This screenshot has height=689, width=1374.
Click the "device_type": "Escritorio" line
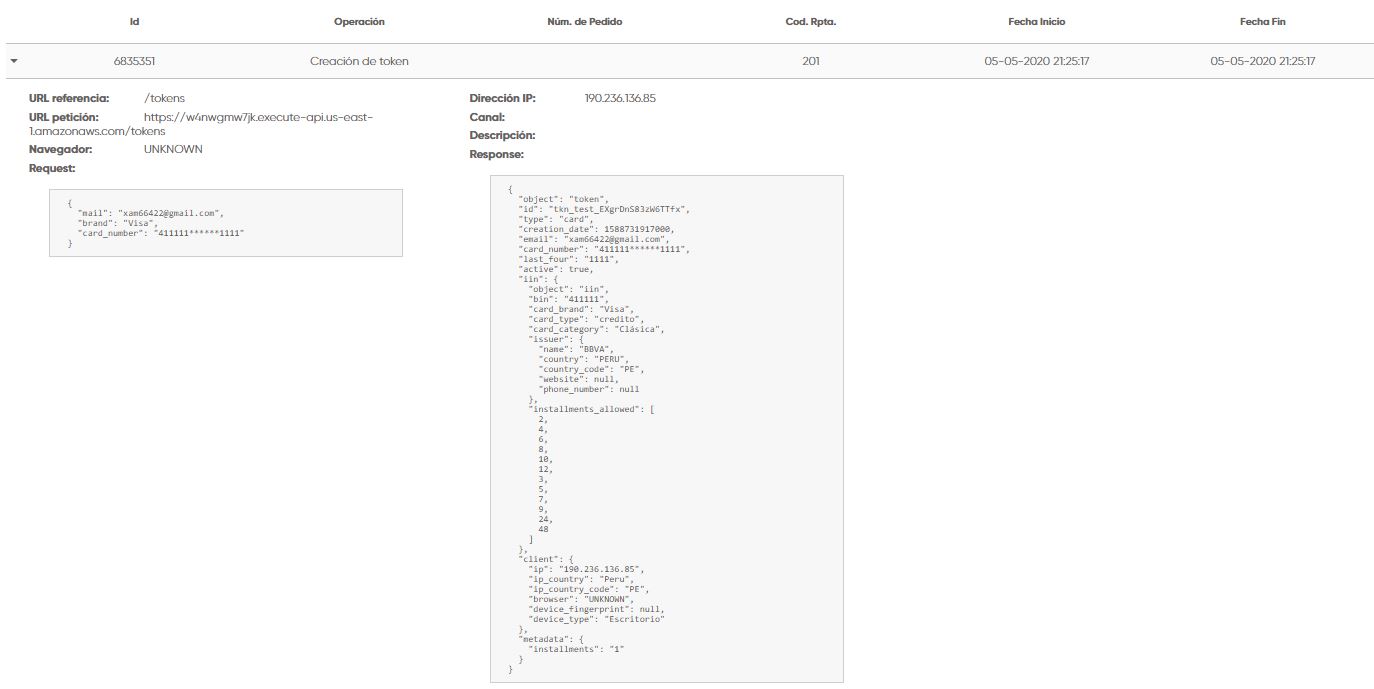(x=596, y=619)
